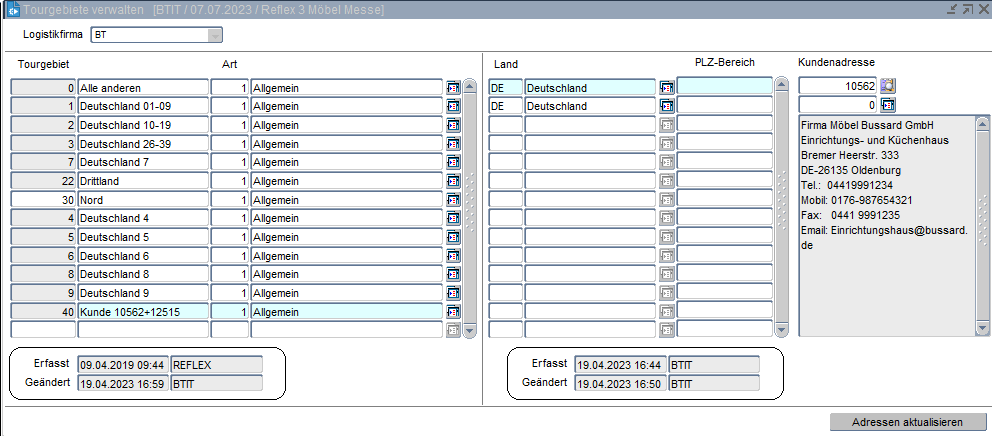Open lookup icon beside Kundenadresse field showing 0
The height and width of the screenshot is (436, 992).
[x=887, y=105]
